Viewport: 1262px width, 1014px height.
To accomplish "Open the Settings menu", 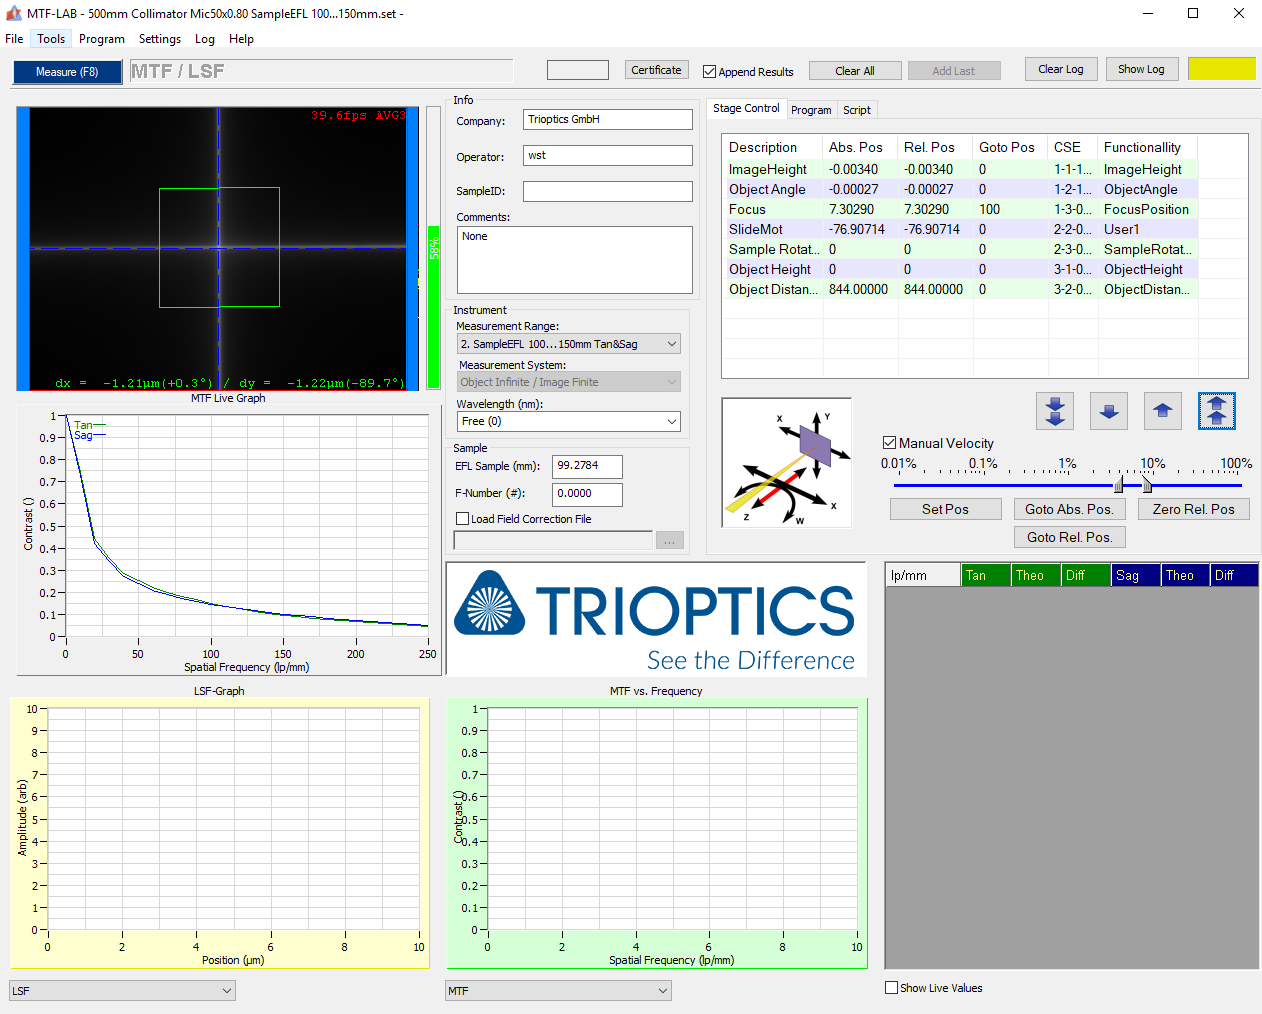I will 160,39.
